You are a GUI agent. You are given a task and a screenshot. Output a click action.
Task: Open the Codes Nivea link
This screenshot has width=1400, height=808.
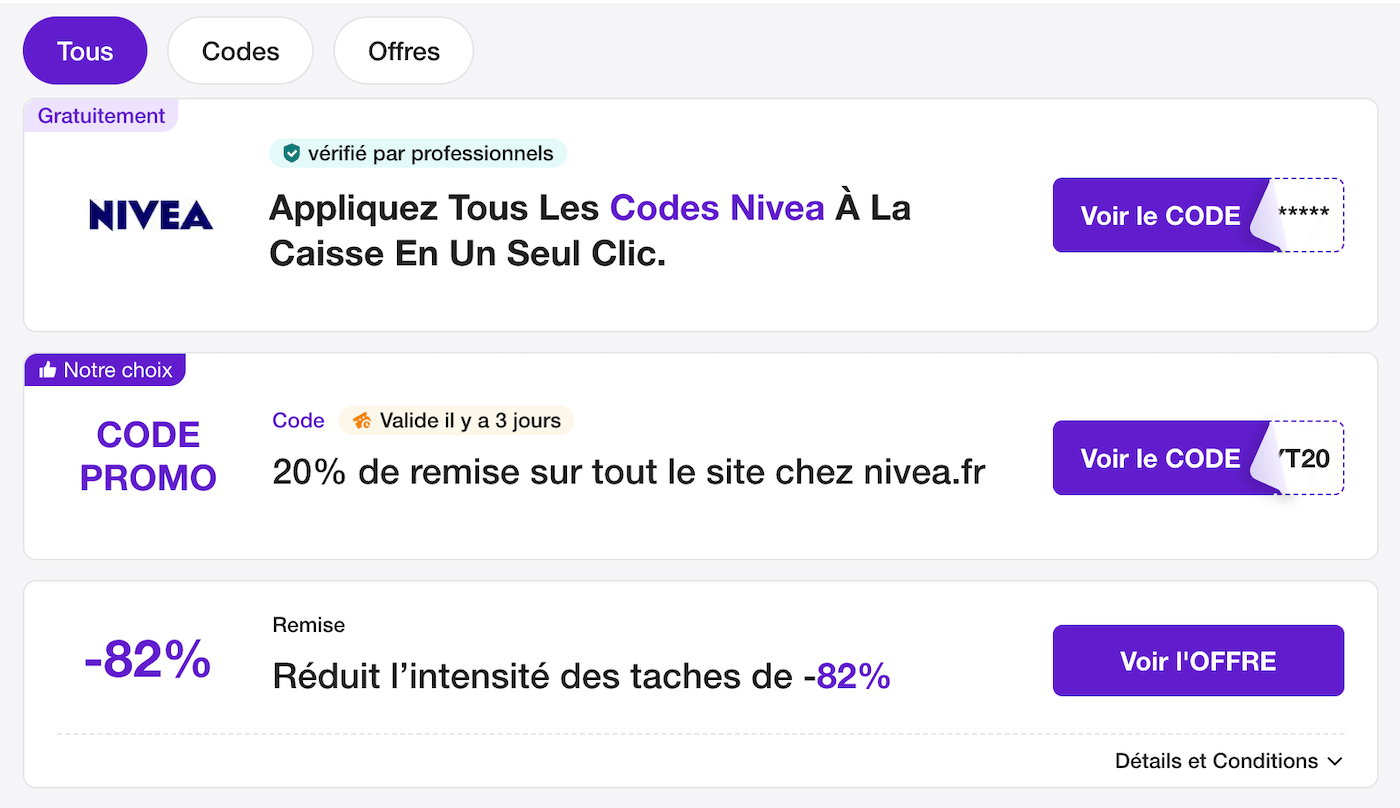pyautogui.click(x=716, y=207)
